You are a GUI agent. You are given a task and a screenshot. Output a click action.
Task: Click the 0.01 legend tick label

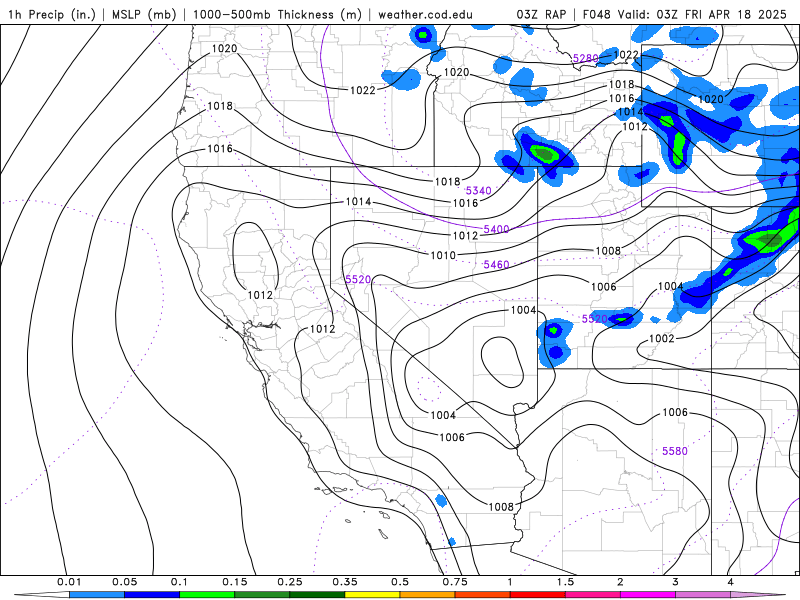point(69,582)
